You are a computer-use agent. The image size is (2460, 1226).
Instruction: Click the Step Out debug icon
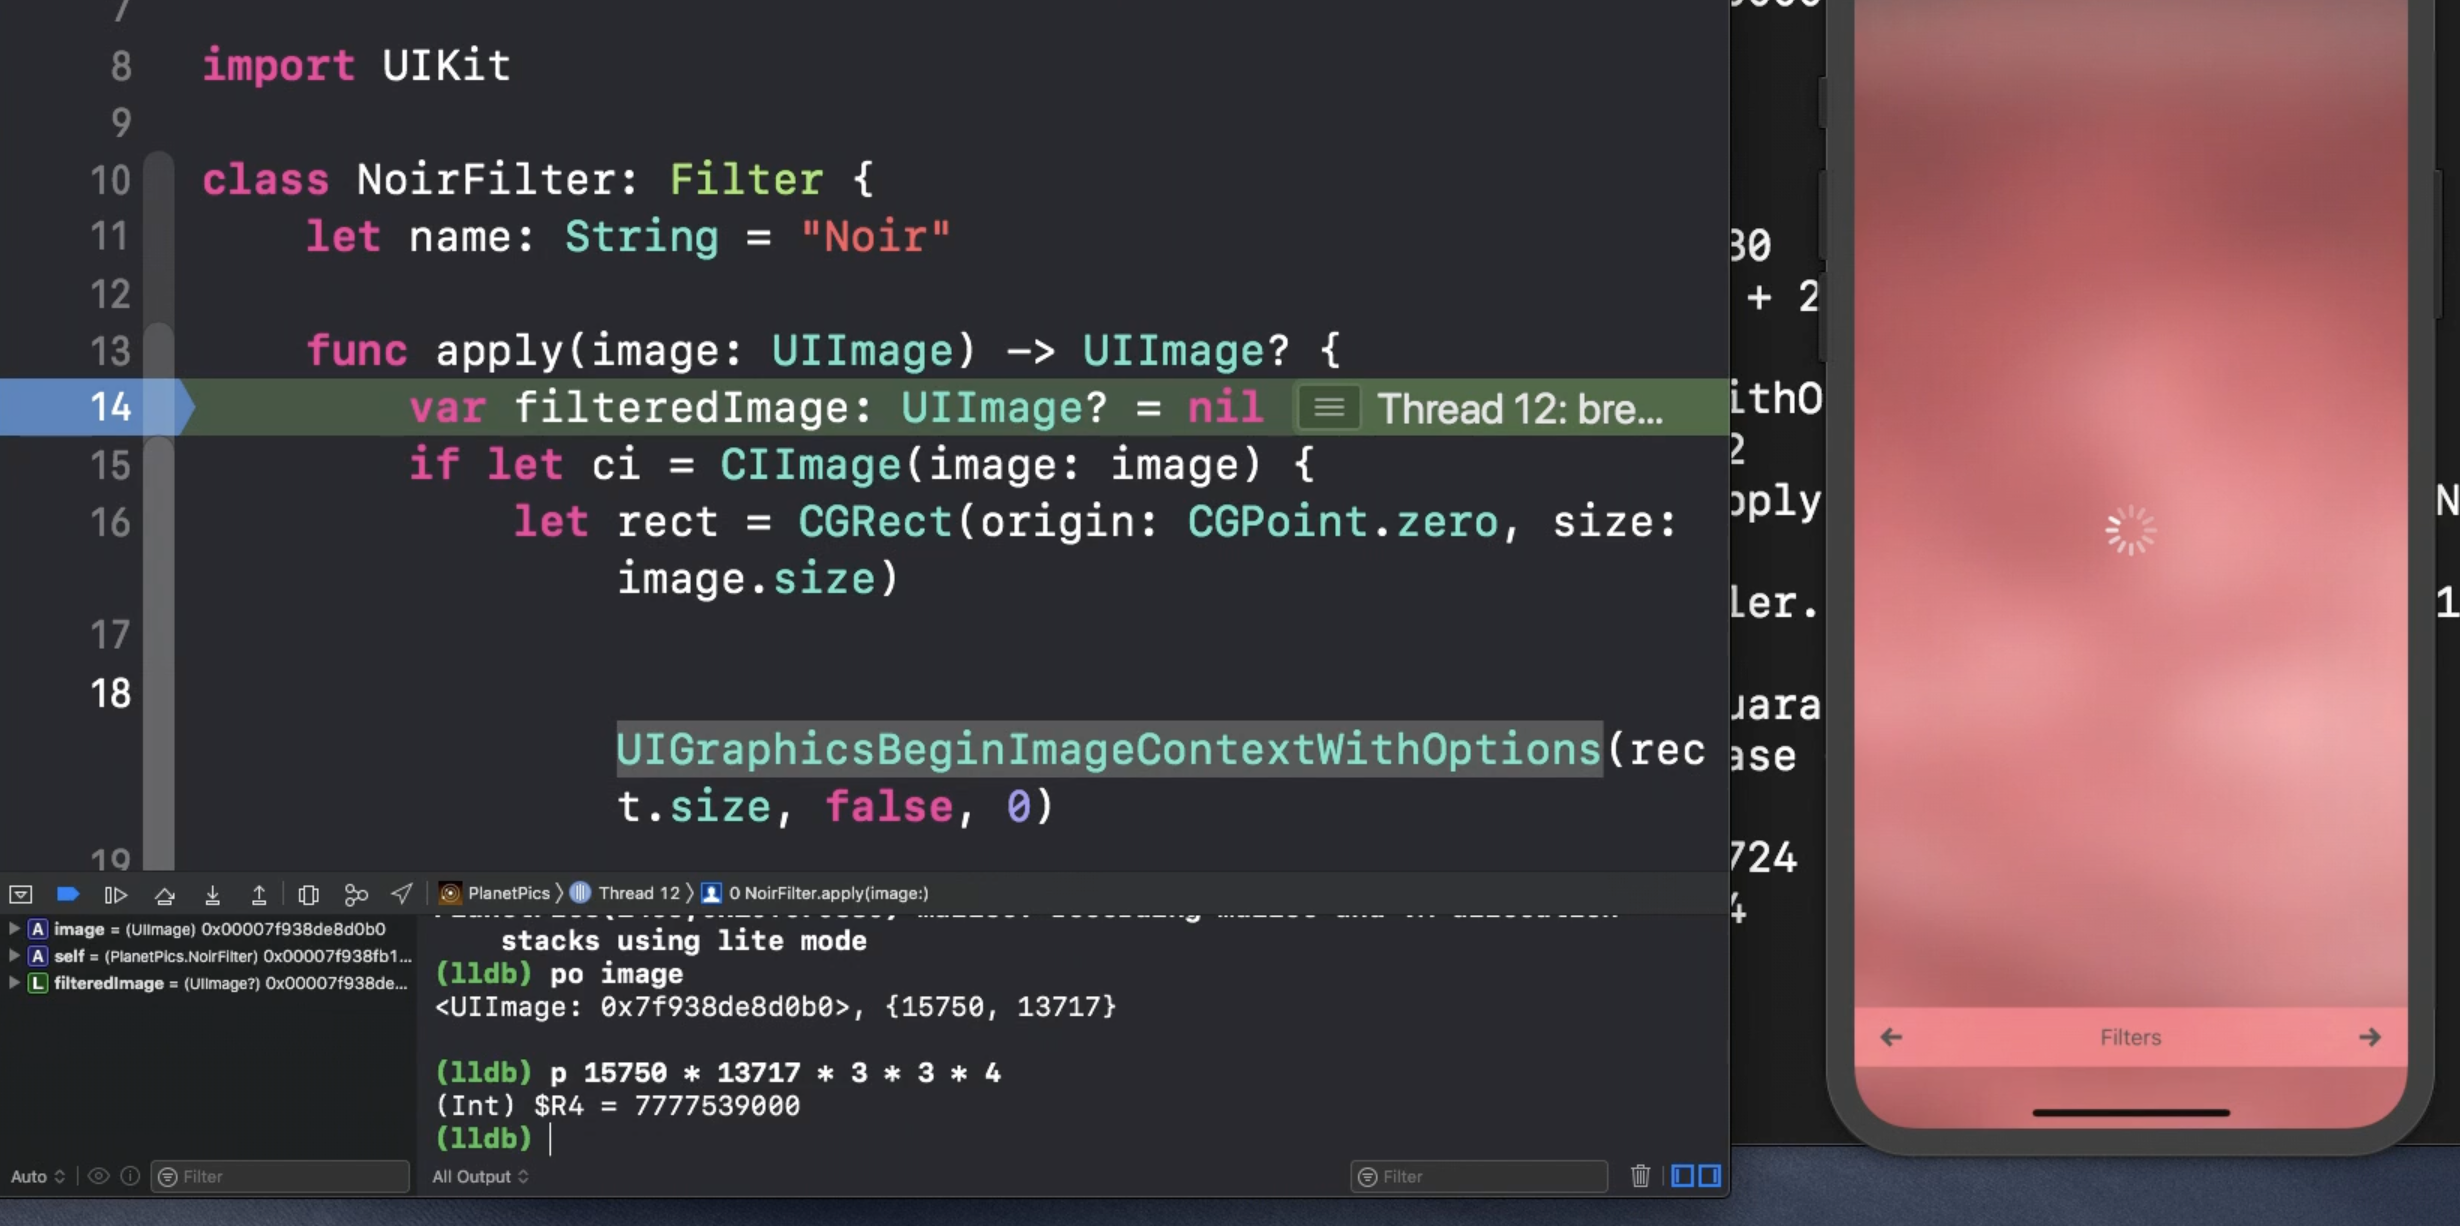click(x=259, y=894)
